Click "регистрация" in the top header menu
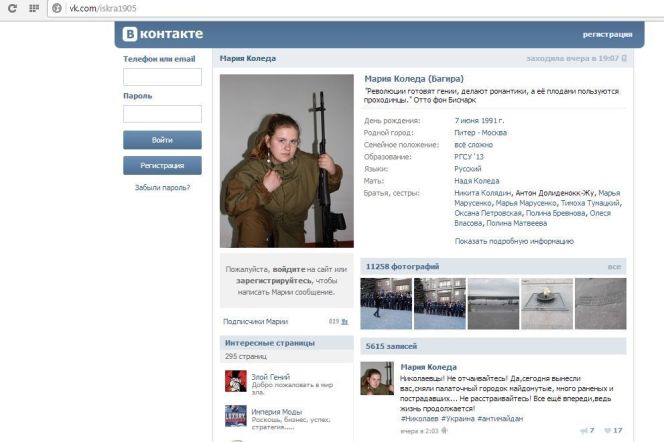This screenshot has width=664, height=442. pos(607,34)
